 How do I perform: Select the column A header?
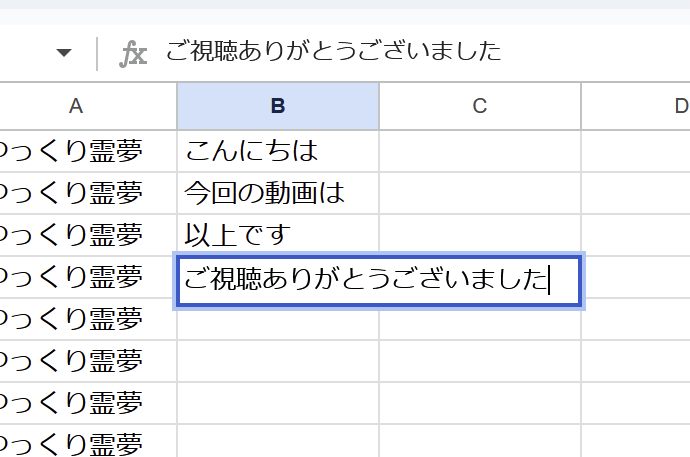[77, 106]
